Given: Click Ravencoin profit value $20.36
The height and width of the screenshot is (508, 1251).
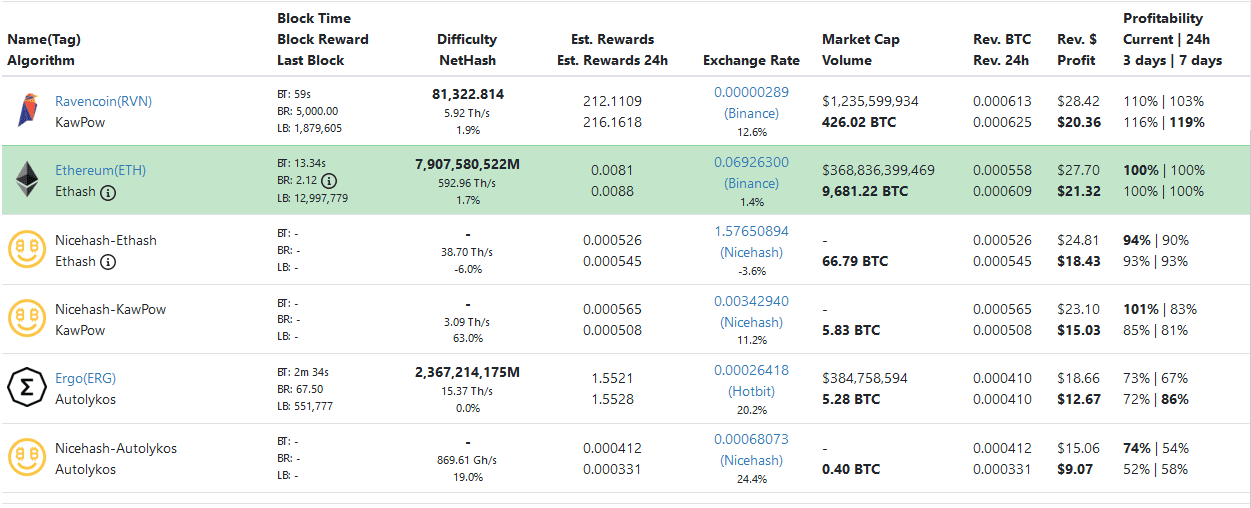Looking at the screenshot, I should [x=1079, y=122].
